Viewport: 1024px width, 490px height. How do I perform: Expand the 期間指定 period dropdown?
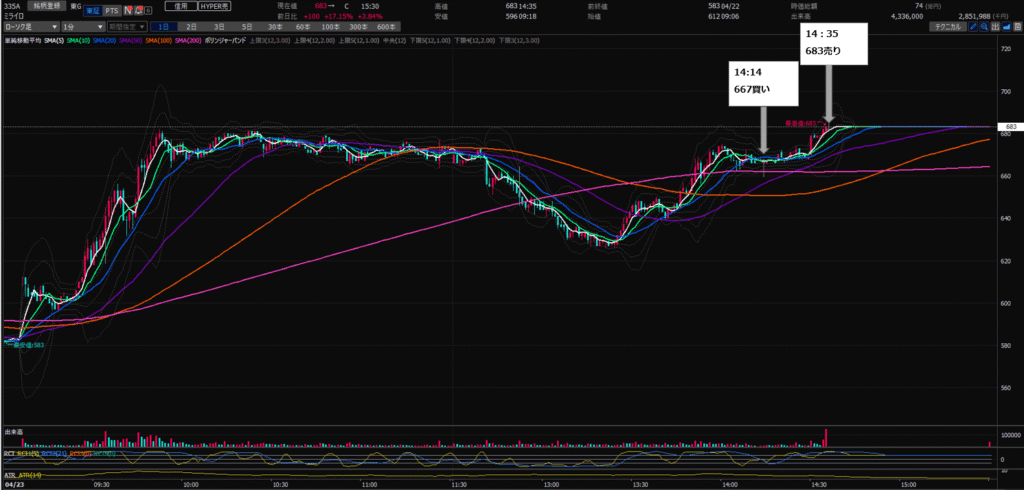click(x=126, y=27)
